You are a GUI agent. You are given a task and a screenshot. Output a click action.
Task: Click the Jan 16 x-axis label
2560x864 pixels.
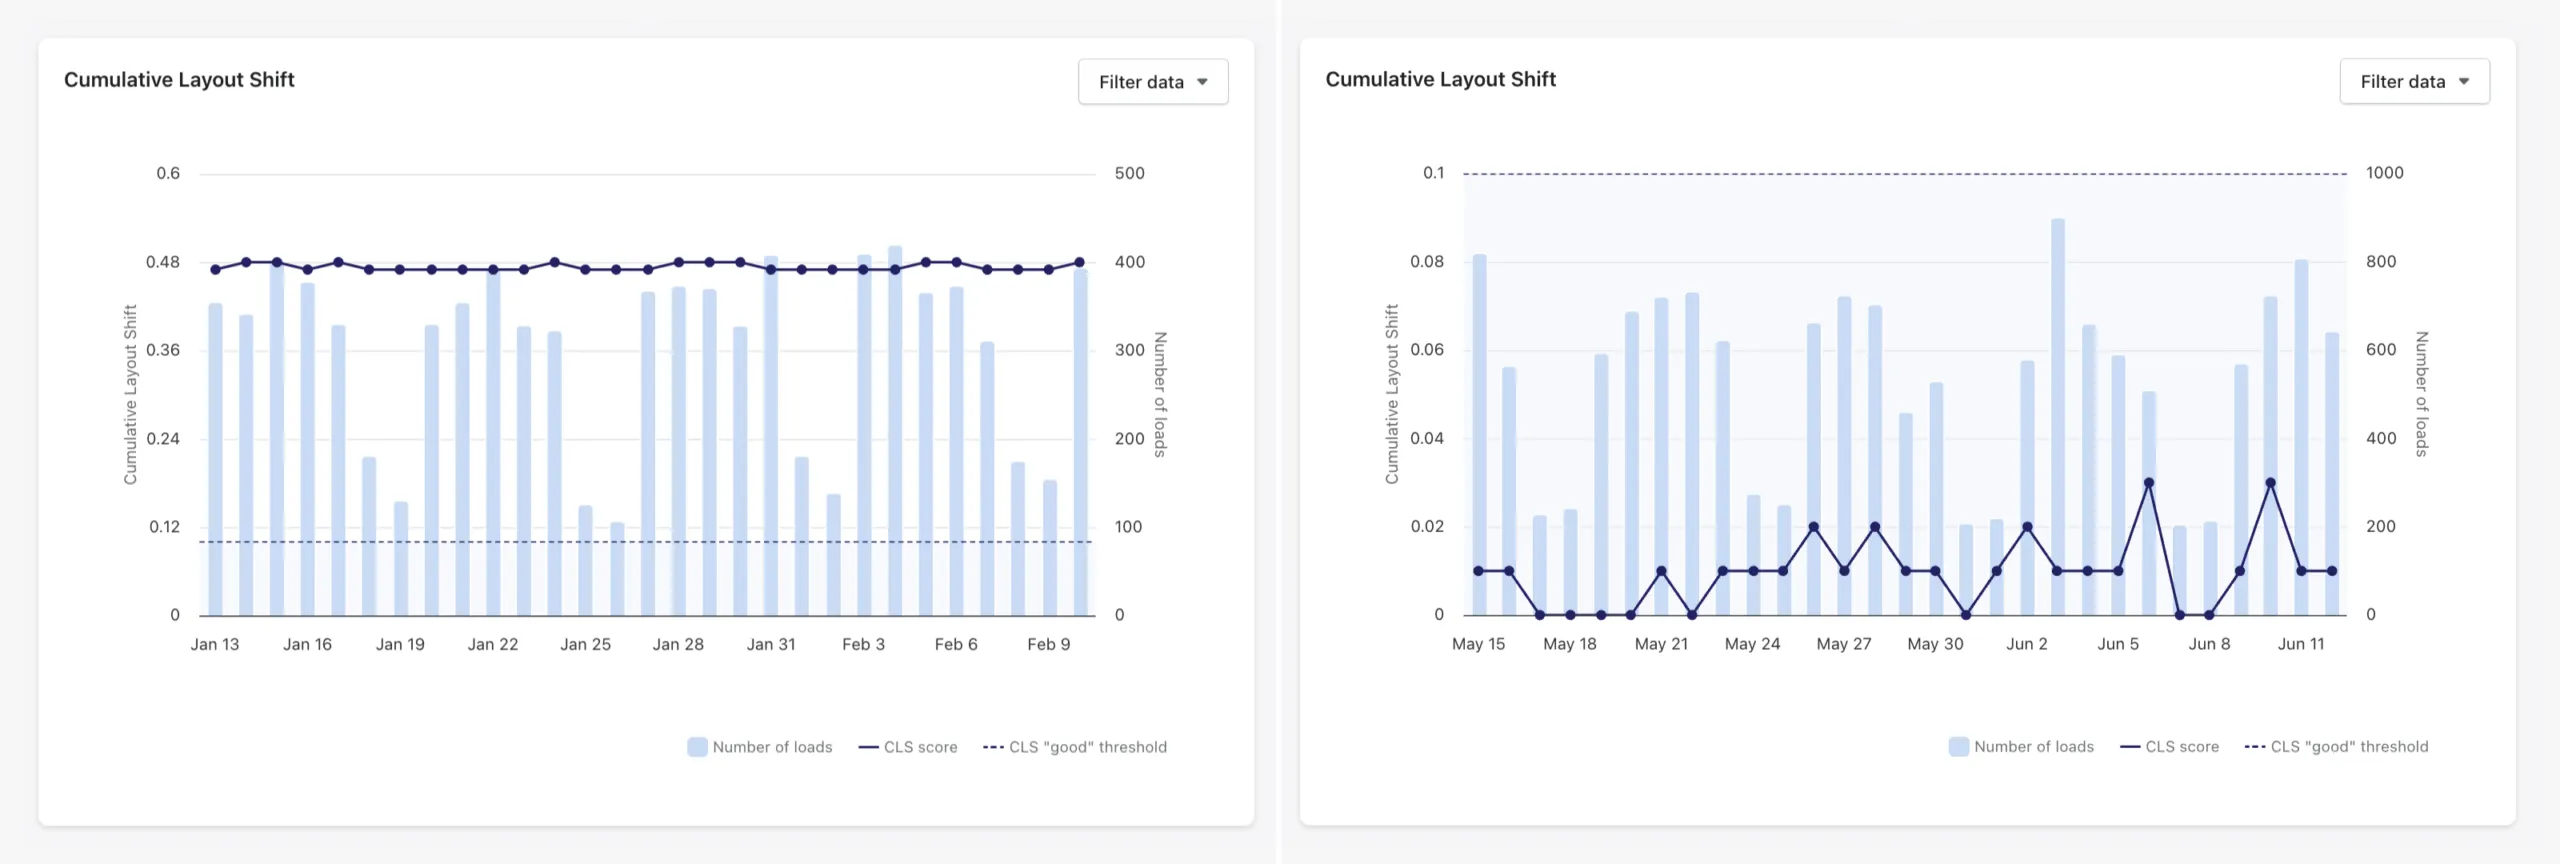coord(307,645)
